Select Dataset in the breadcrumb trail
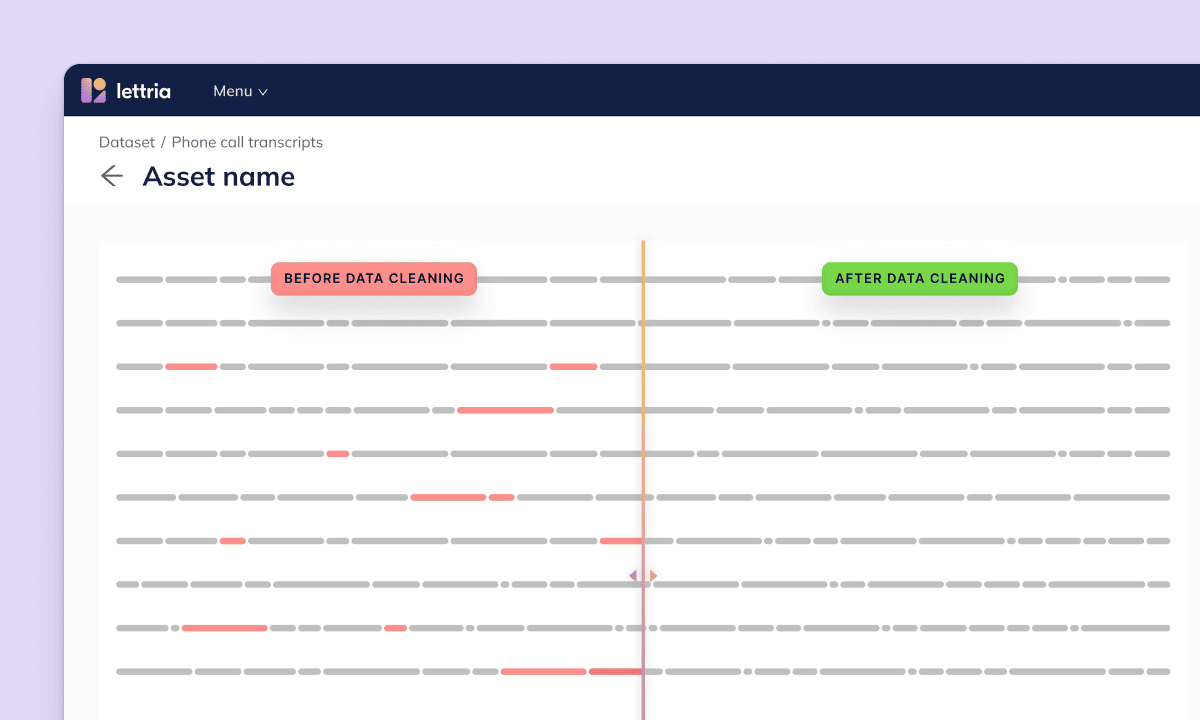 pos(127,142)
